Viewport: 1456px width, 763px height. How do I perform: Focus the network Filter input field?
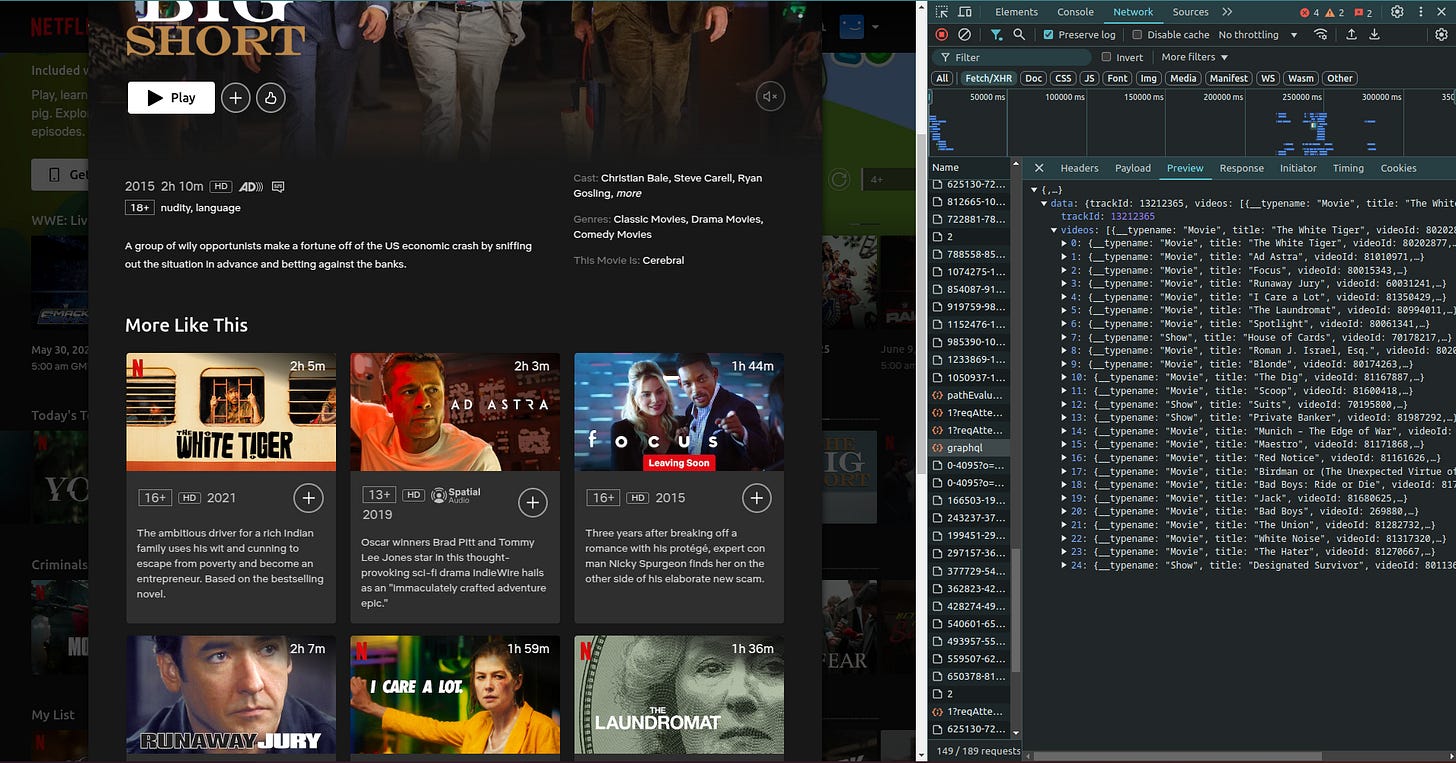pyautogui.click(x=1009, y=57)
